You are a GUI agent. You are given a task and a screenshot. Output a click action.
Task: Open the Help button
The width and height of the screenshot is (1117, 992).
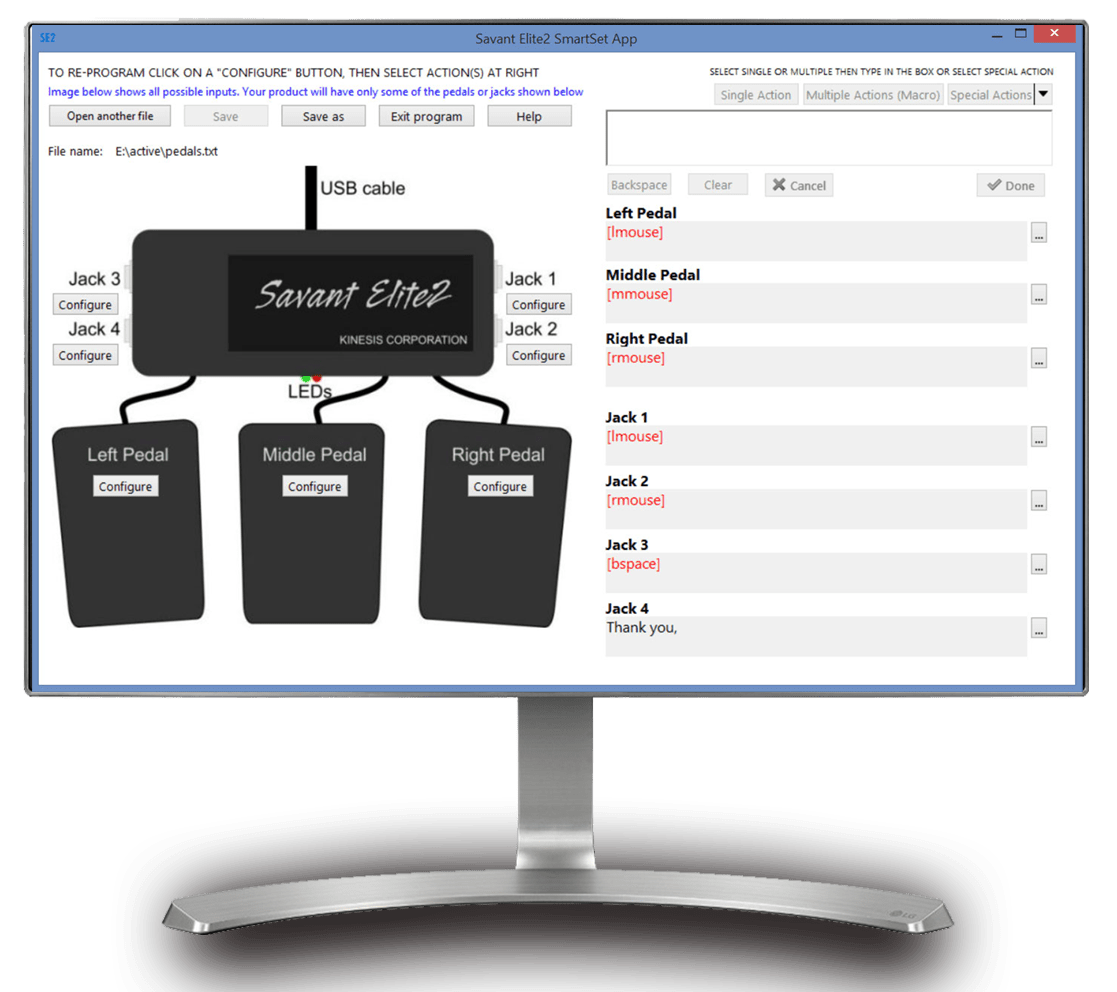point(529,116)
